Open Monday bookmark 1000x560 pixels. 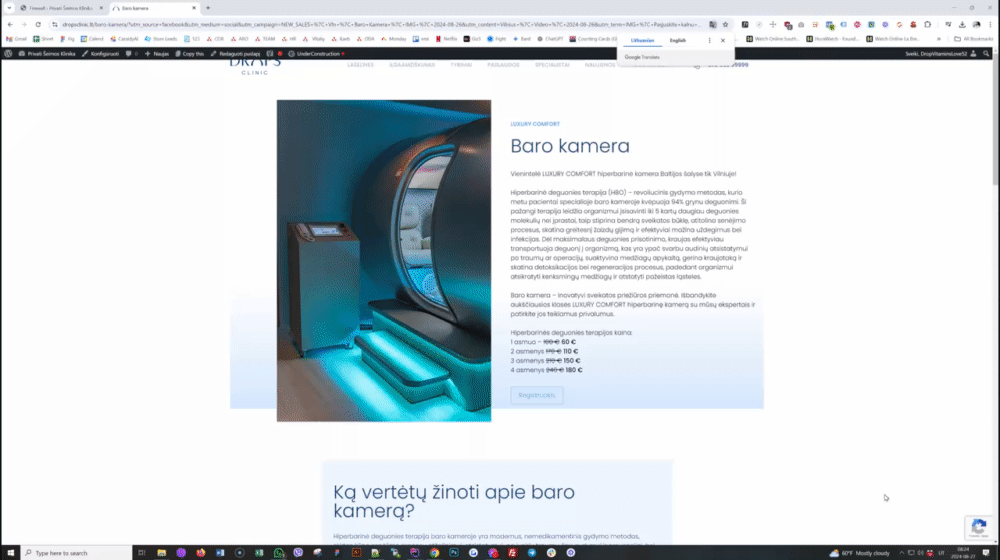[x=393, y=39]
